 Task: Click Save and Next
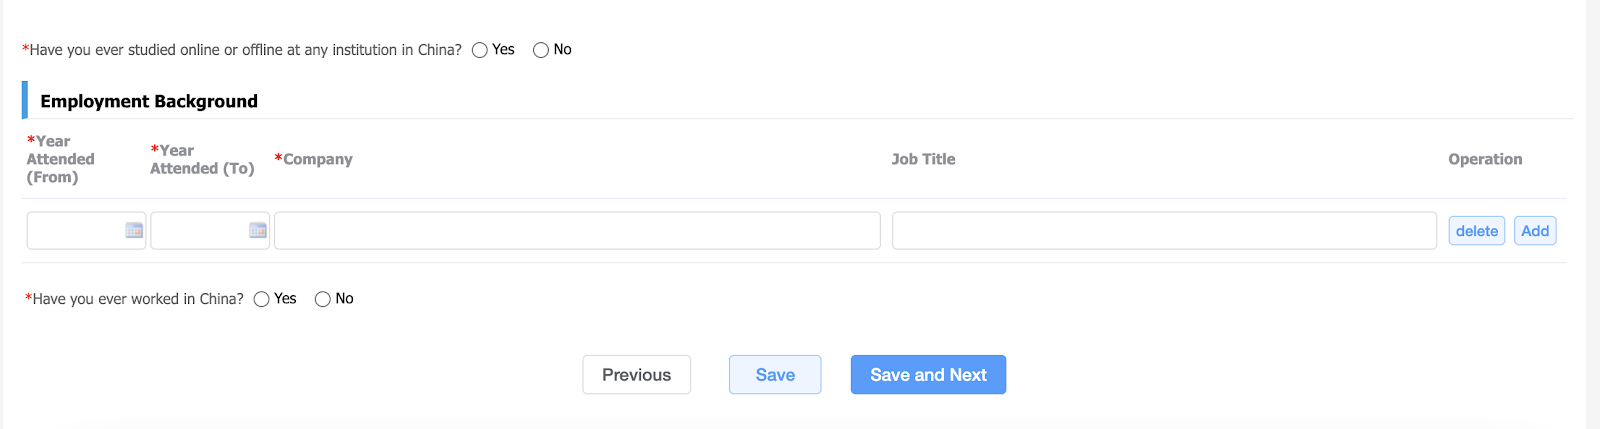pos(928,375)
